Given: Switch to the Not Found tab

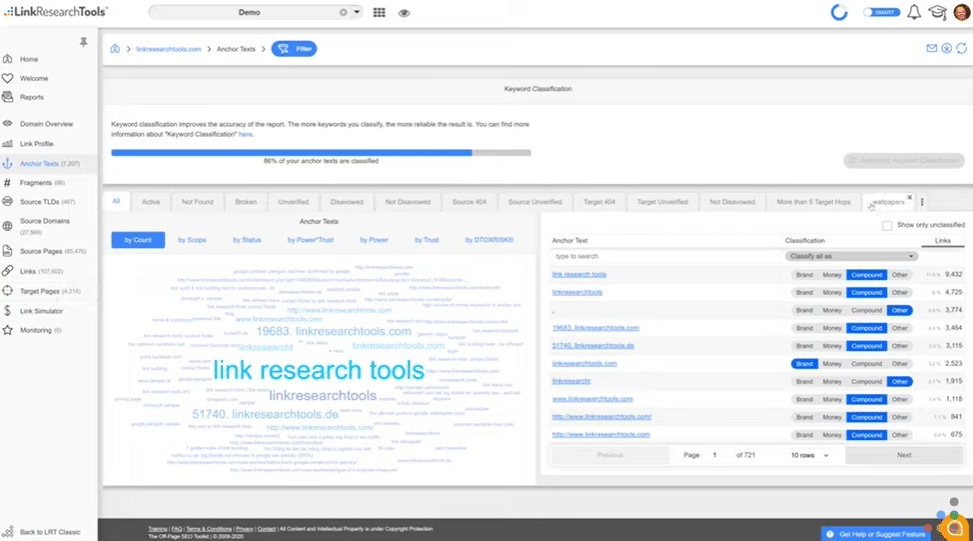Looking at the screenshot, I should pos(197,202).
